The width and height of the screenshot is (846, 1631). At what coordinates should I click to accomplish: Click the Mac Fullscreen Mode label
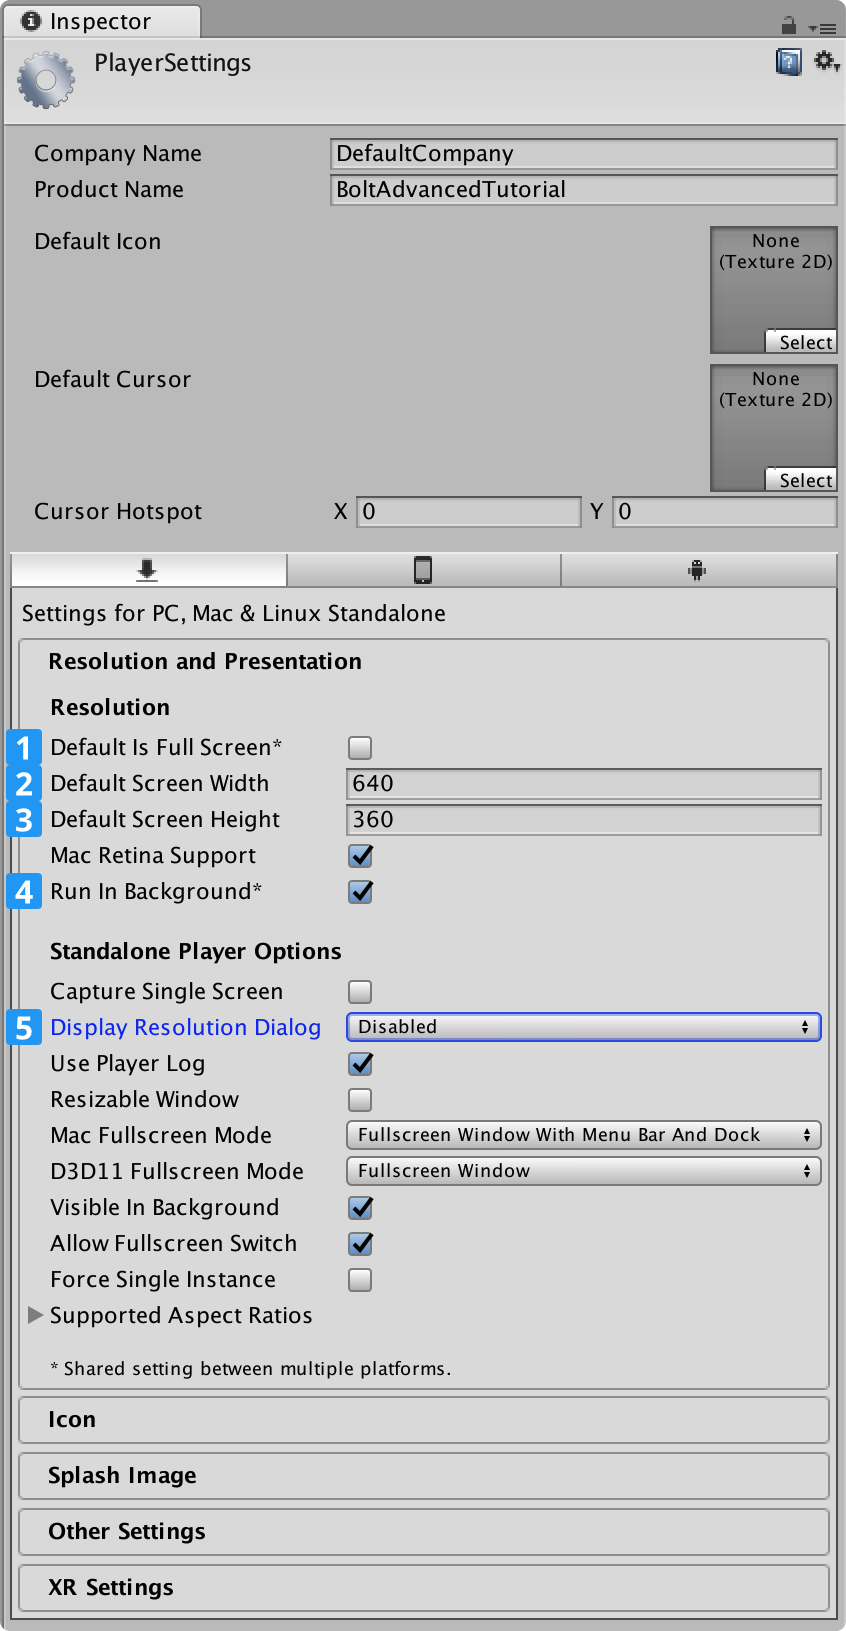point(161,1135)
